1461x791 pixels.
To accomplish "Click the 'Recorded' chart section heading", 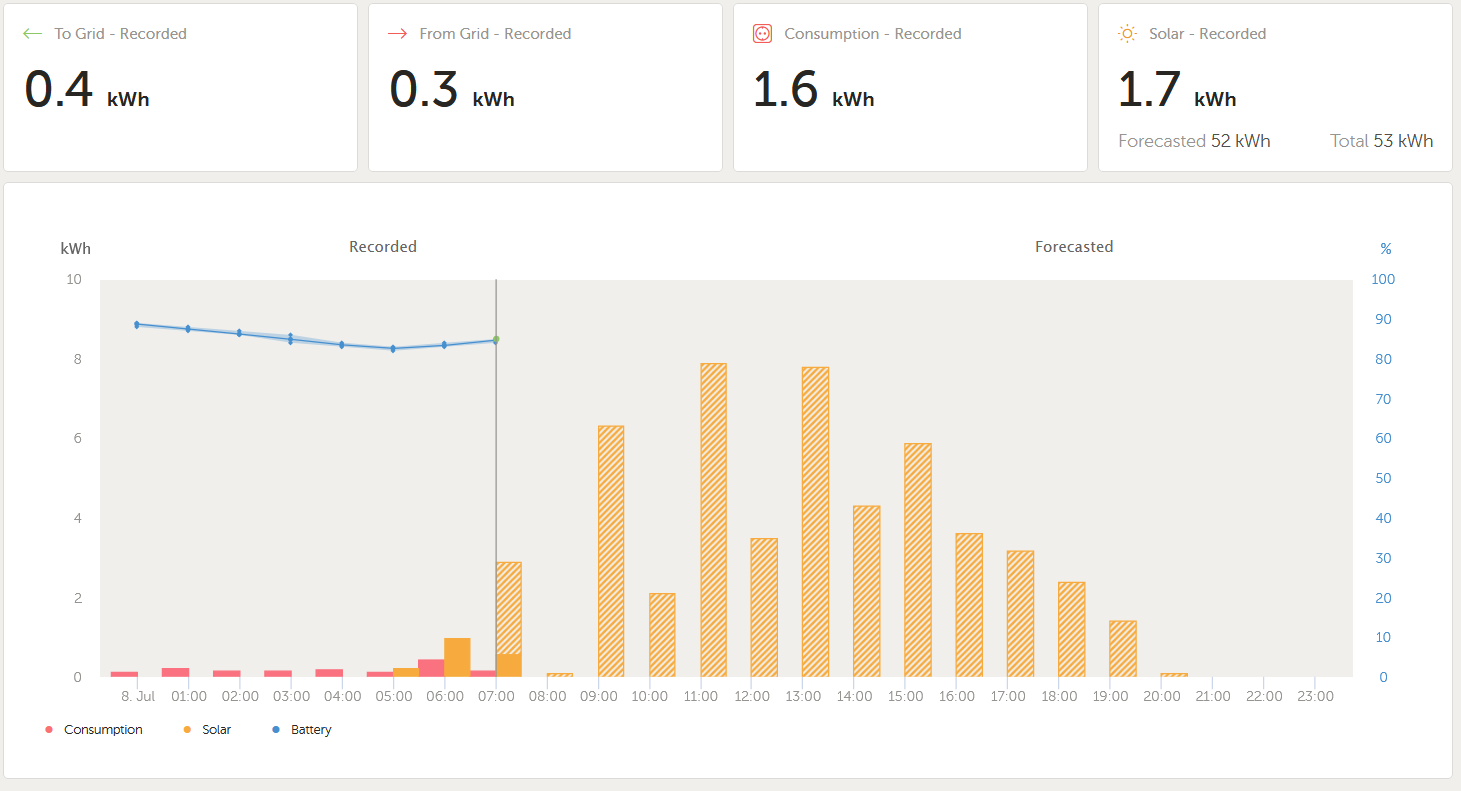I will point(383,247).
